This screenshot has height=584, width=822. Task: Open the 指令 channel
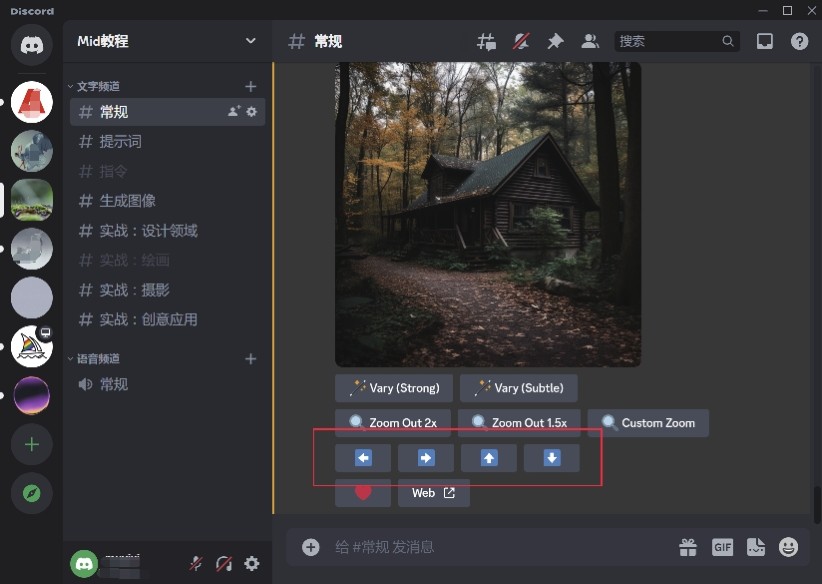point(167,171)
